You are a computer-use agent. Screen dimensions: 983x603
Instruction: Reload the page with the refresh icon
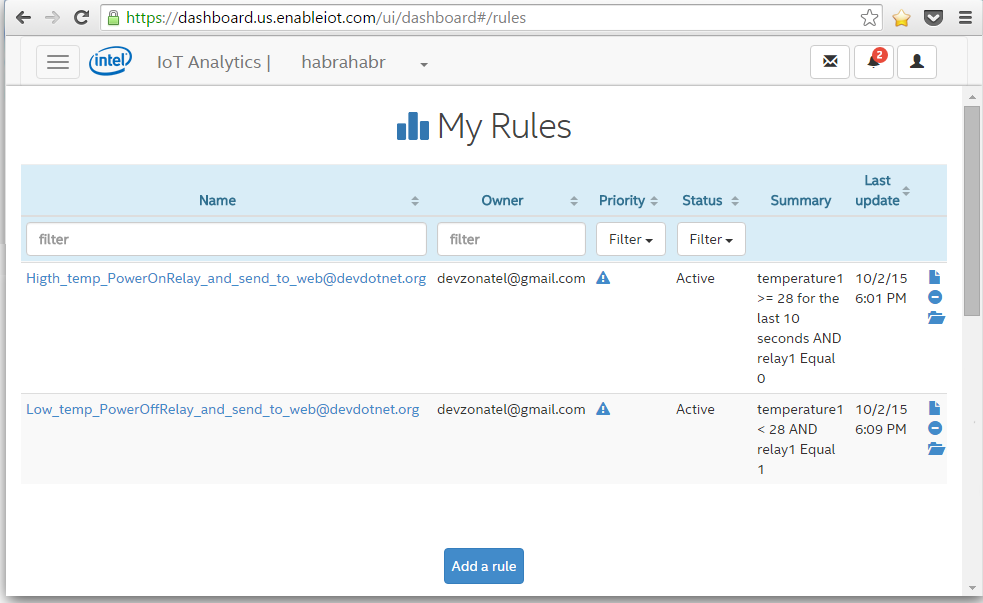coord(81,18)
